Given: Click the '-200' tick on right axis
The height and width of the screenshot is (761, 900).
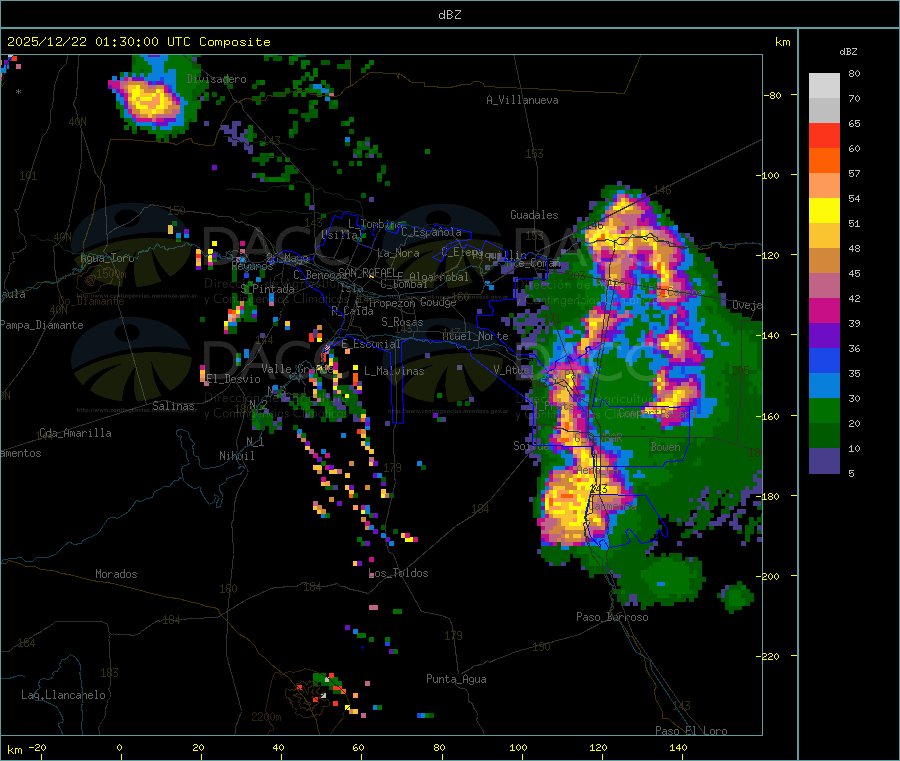Looking at the screenshot, I should [x=767, y=576].
